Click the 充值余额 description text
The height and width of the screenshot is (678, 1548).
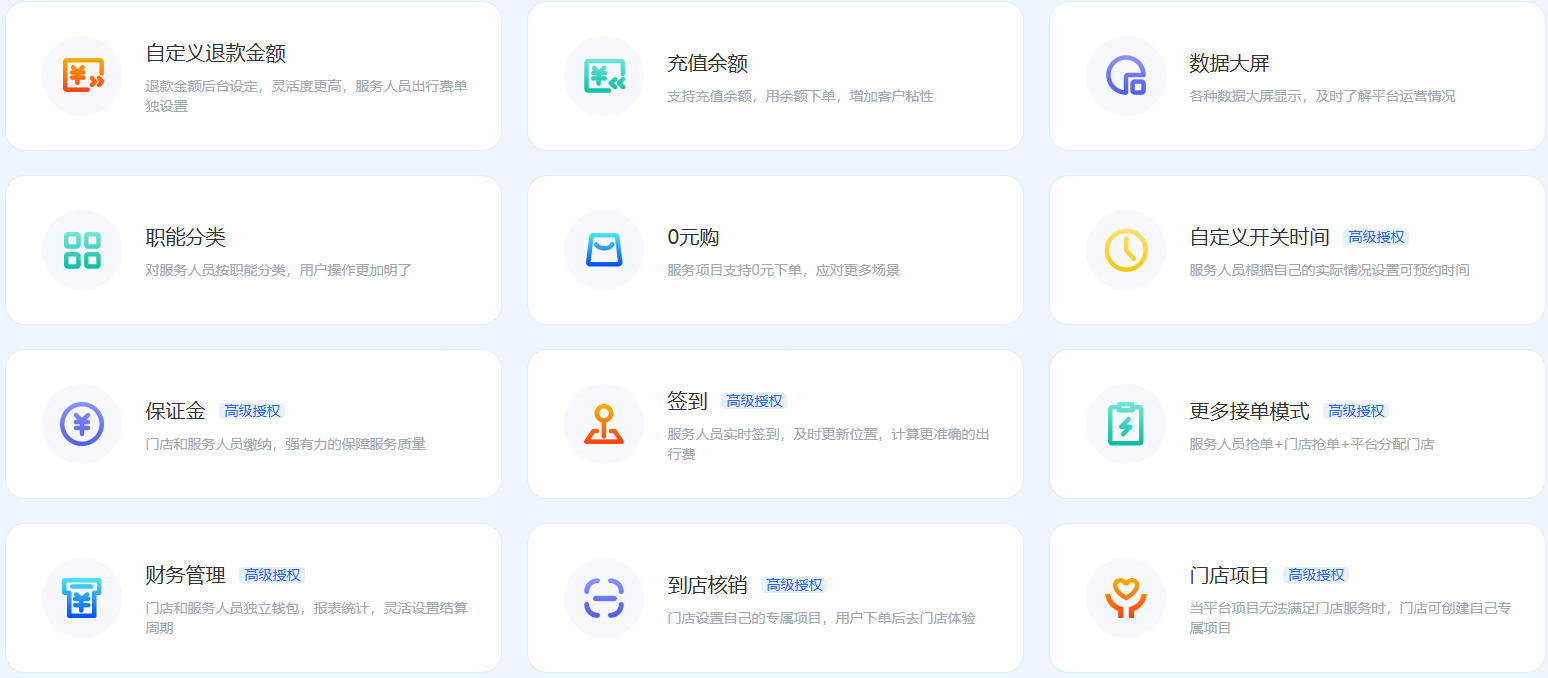[800, 96]
